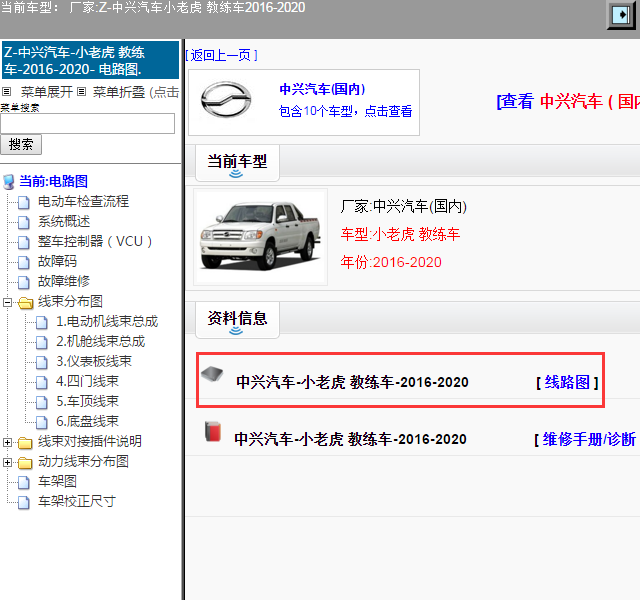Open 1.电动机线束总成 tree entry
The height and width of the screenshot is (600, 640).
coord(107,322)
